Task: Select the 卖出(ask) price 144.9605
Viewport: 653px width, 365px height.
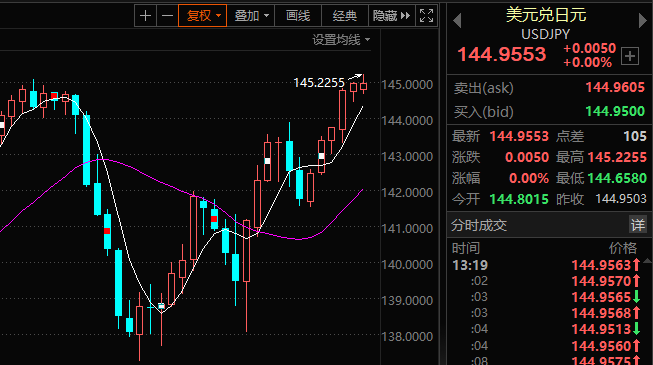Action: [615, 88]
